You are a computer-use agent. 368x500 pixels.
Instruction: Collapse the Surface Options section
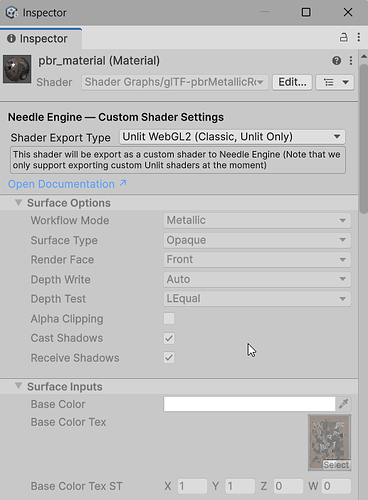[x=19, y=203]
